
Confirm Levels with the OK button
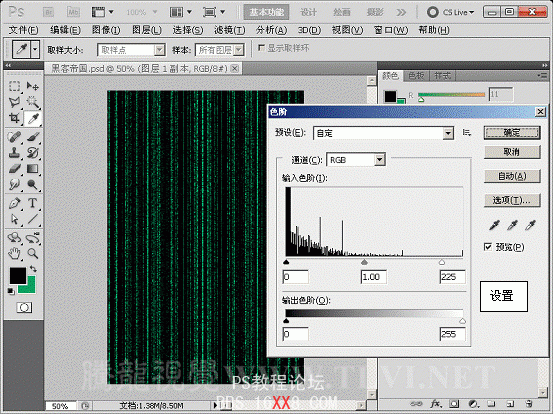512,133
